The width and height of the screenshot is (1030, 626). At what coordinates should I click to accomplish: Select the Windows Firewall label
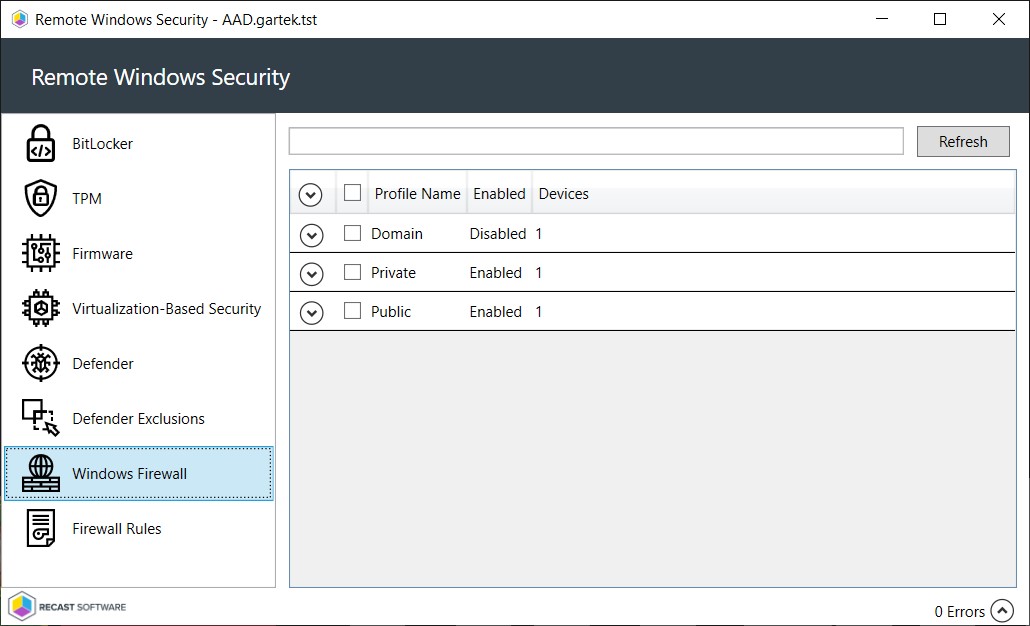click(129, 474)
